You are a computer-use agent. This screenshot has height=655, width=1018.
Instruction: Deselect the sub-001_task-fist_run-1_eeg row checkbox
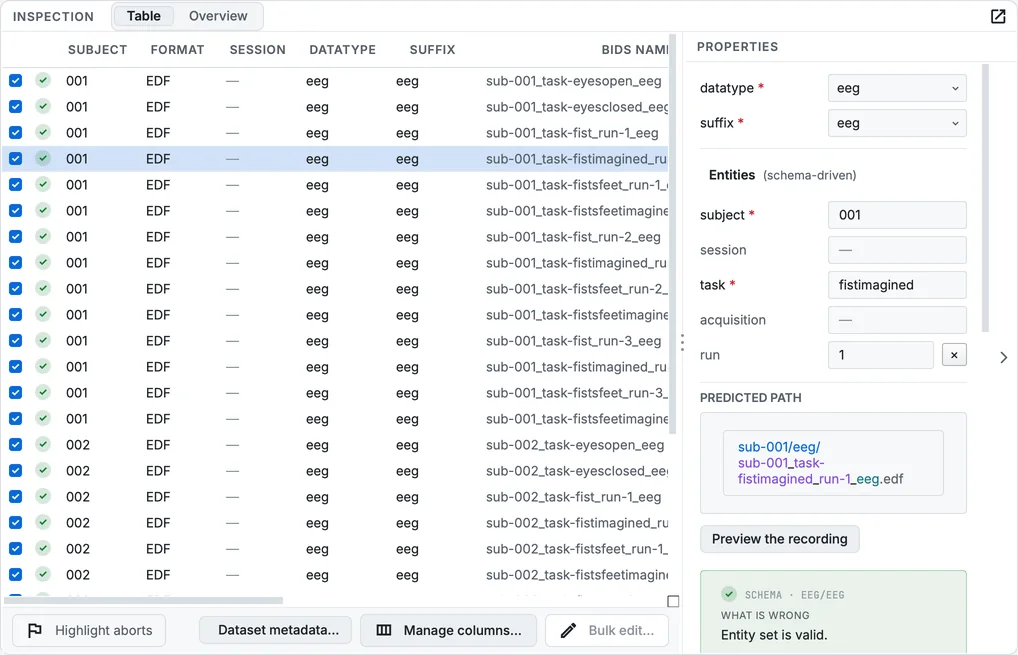tap(16, 132)
